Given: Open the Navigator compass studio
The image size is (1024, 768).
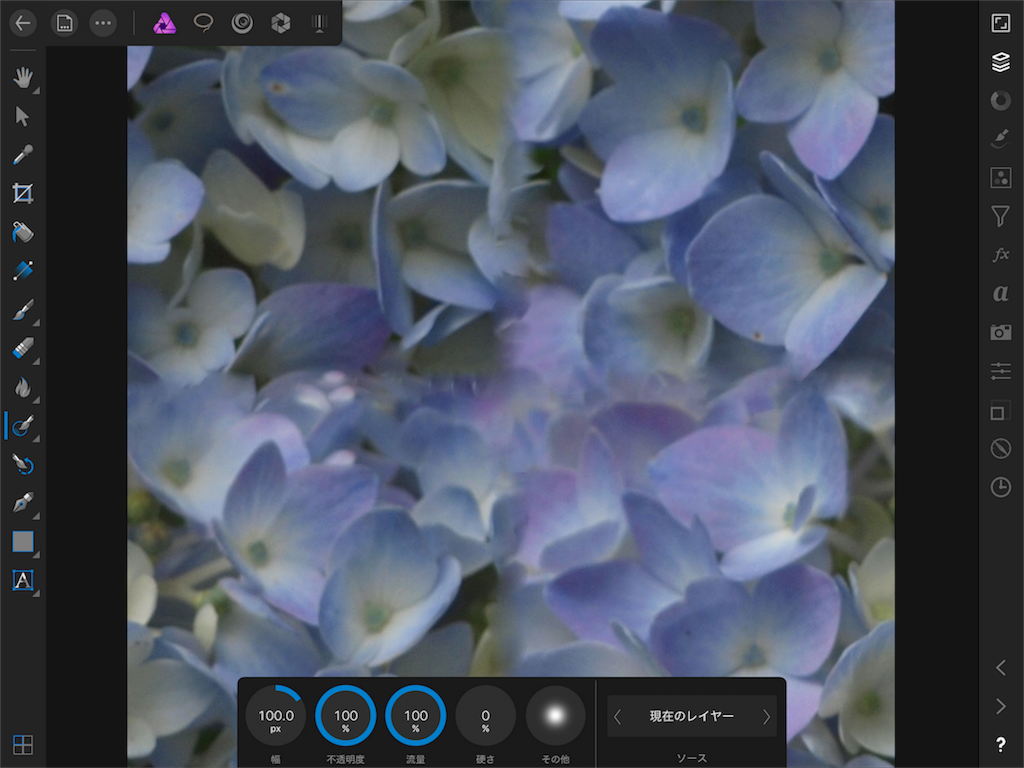Looking at the screenshot, I should (1000, 449).
